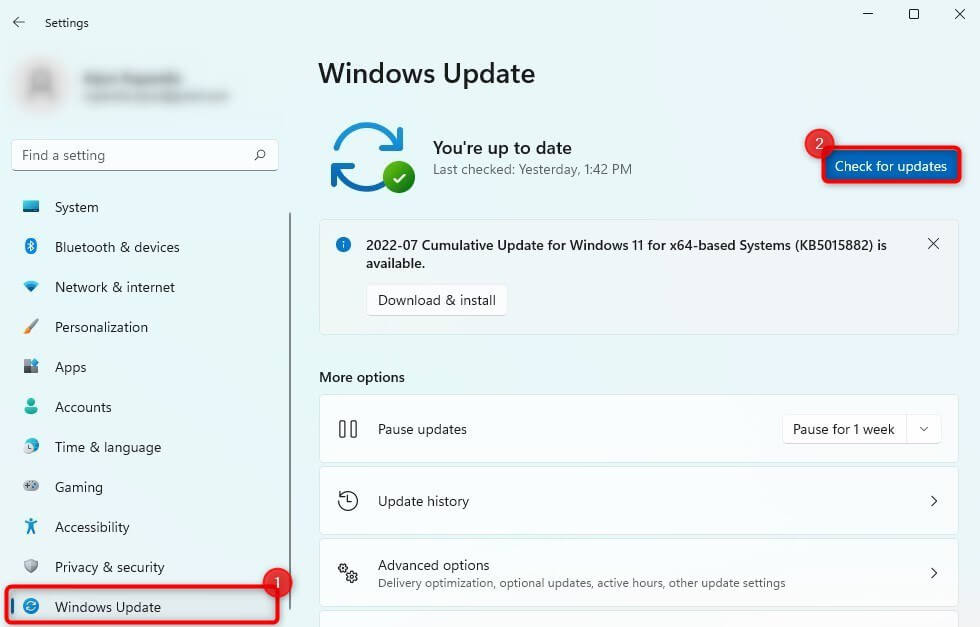Screen dimensions: 980x627
Task: Click the Gaming controller icon
Action: [x=31, y=486]
